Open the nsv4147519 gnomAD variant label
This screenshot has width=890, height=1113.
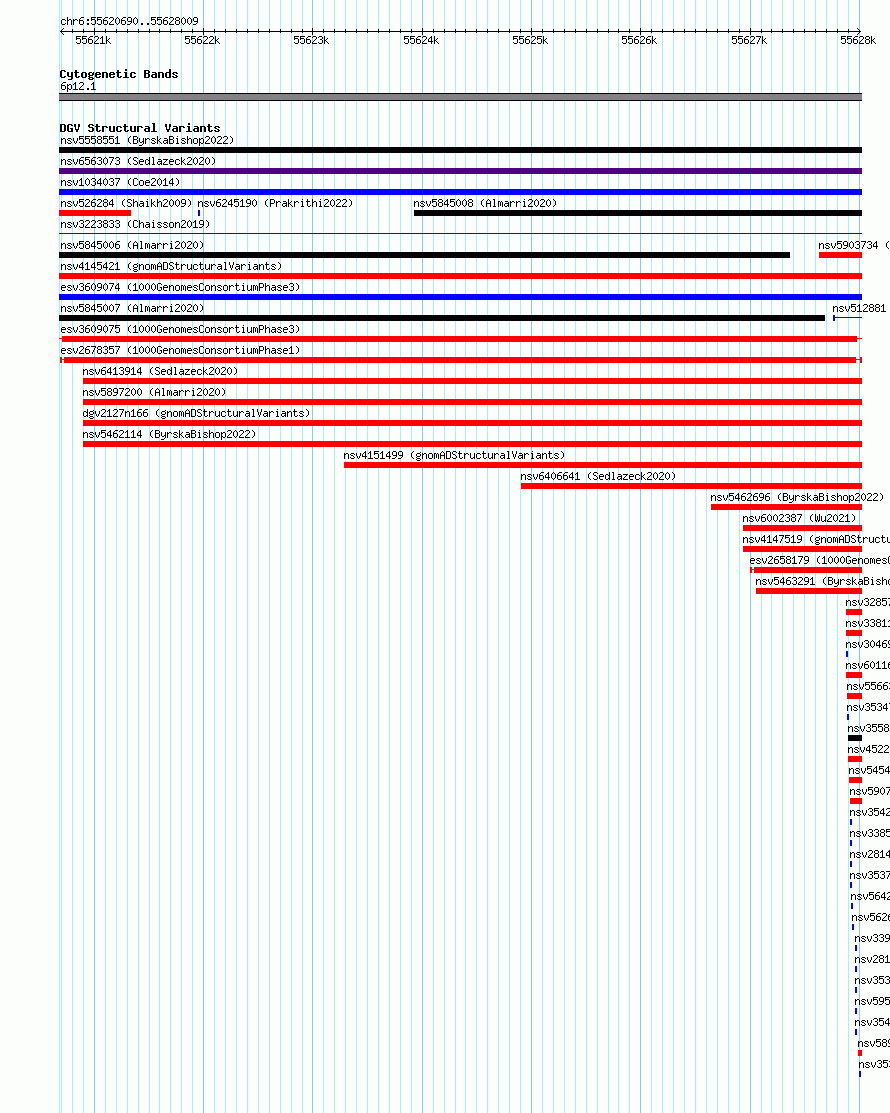tap(816, 539)
